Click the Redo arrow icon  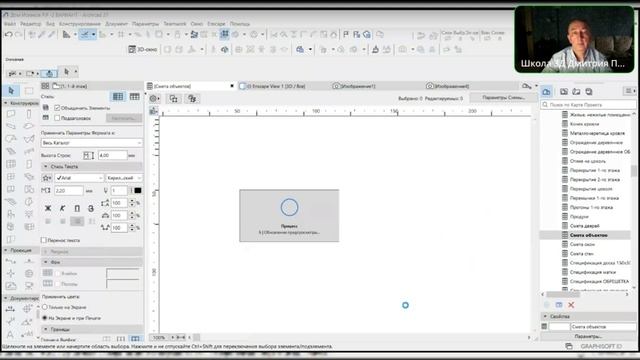[18, 35]
